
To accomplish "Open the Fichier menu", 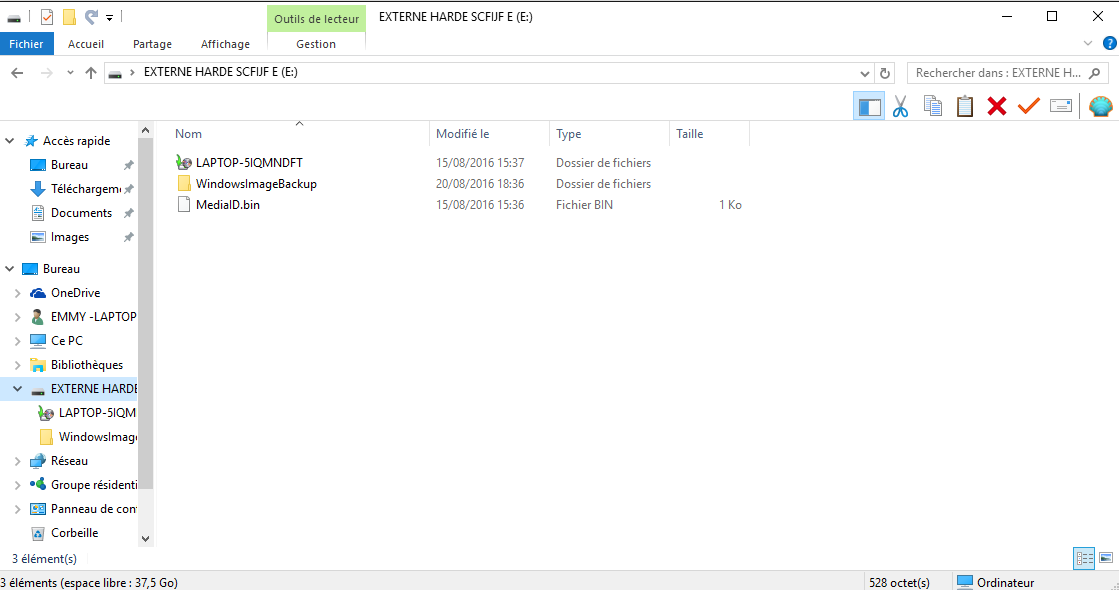I will (x=26, y=44).
